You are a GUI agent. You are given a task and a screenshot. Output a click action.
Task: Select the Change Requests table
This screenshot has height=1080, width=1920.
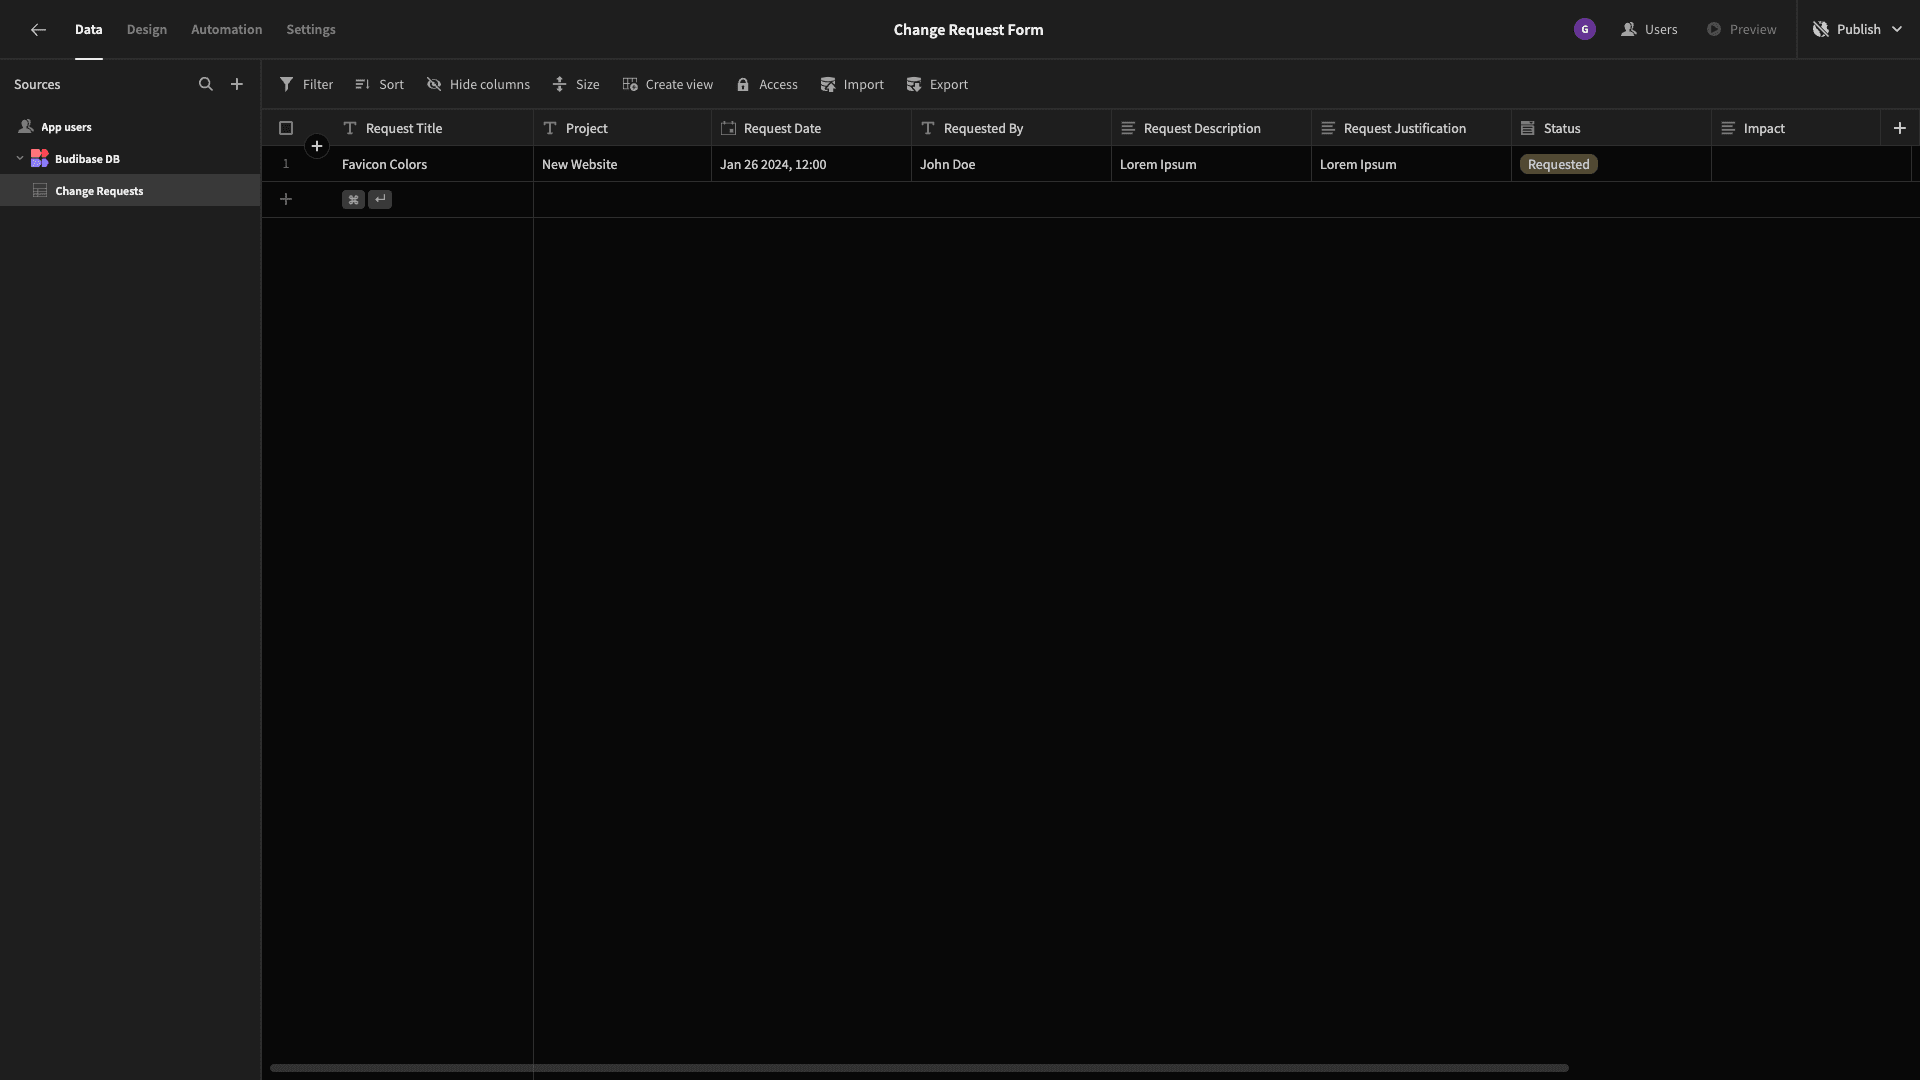[x=130, y=191]
